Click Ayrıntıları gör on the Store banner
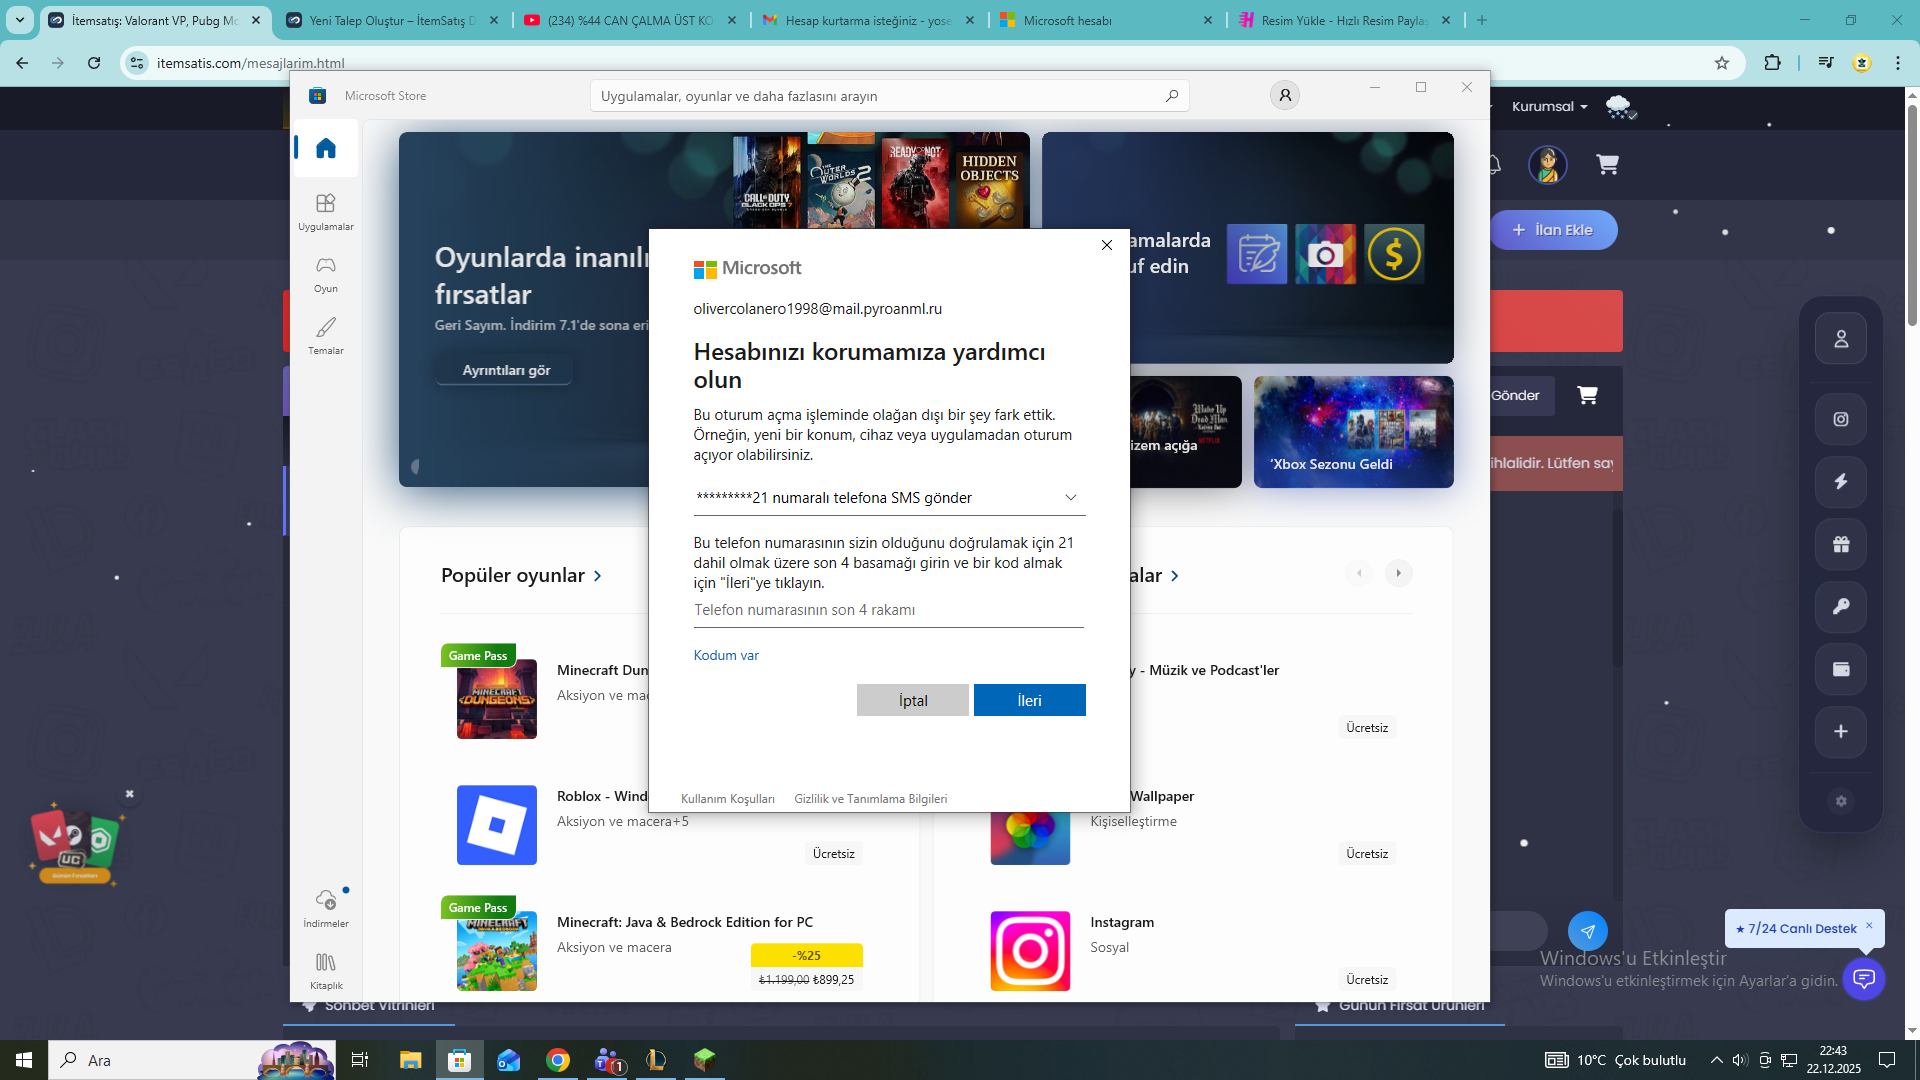The width and height of the screenshot is (1920, 1080). tap(506, 370)
